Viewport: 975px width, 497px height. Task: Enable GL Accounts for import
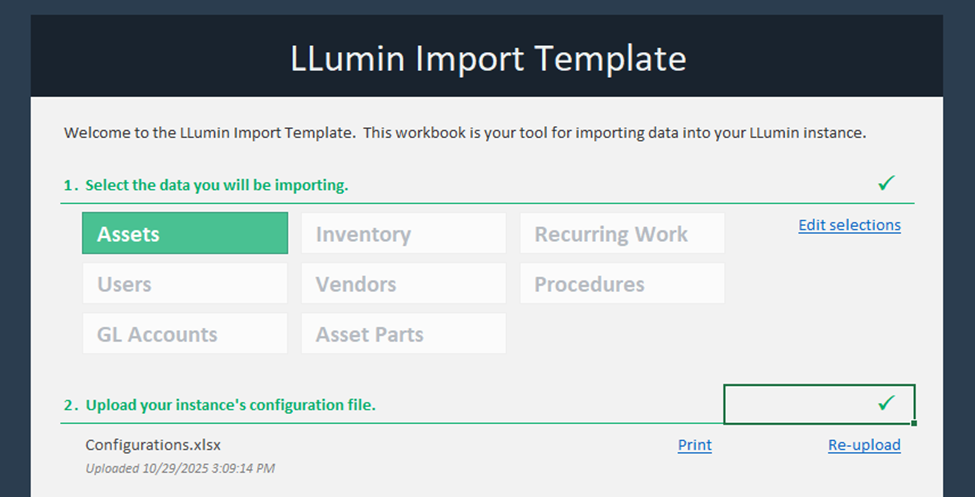[185, 334]
